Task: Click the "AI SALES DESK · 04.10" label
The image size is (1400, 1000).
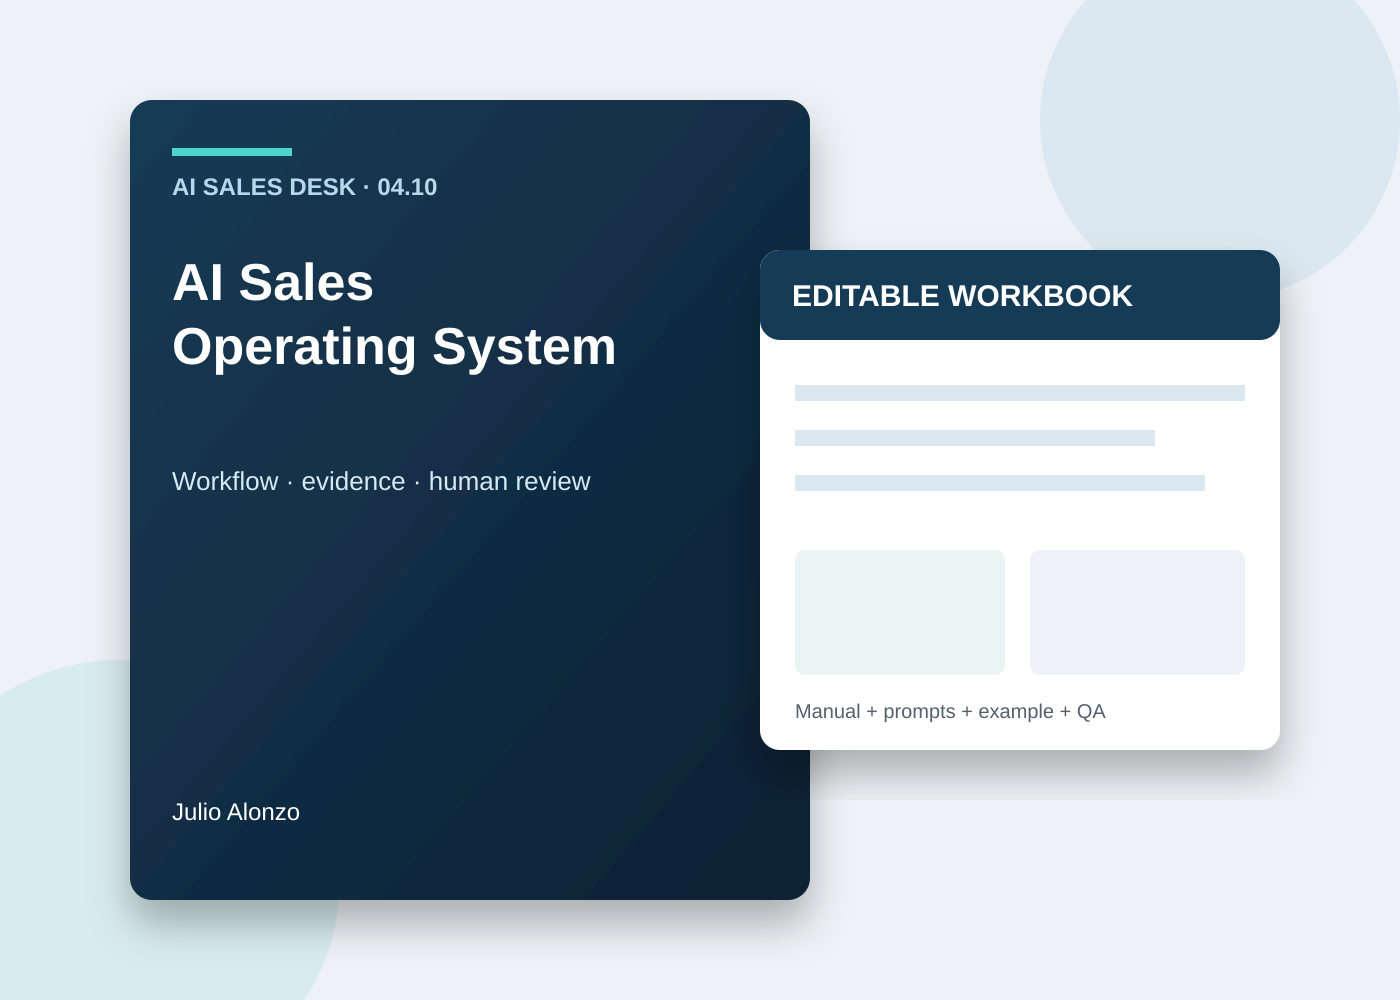Action: pos(304,187)
